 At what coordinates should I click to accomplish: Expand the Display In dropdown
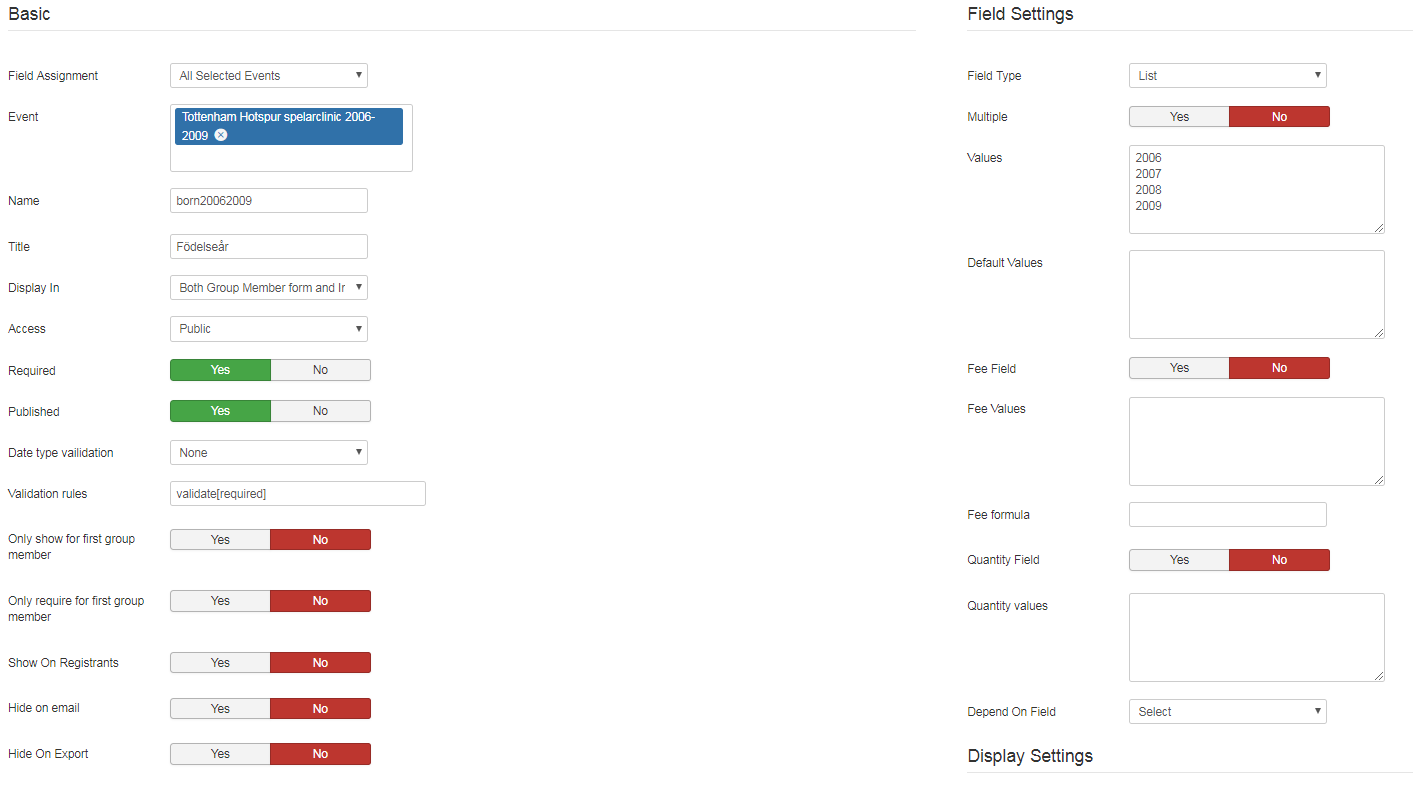pos(268,288)
